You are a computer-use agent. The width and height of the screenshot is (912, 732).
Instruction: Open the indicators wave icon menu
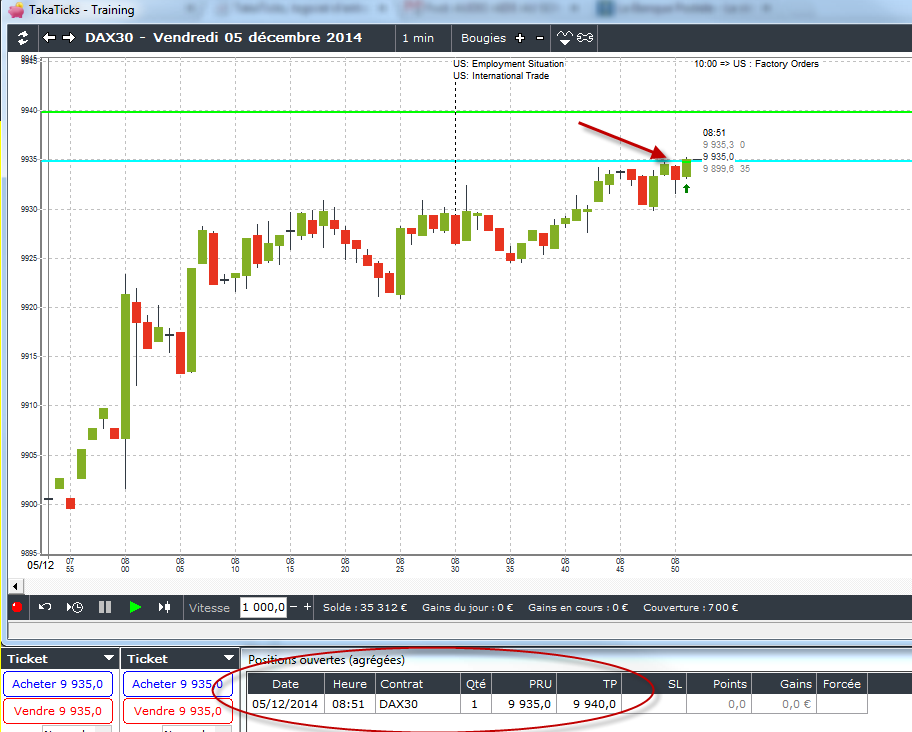coord(564,38)
